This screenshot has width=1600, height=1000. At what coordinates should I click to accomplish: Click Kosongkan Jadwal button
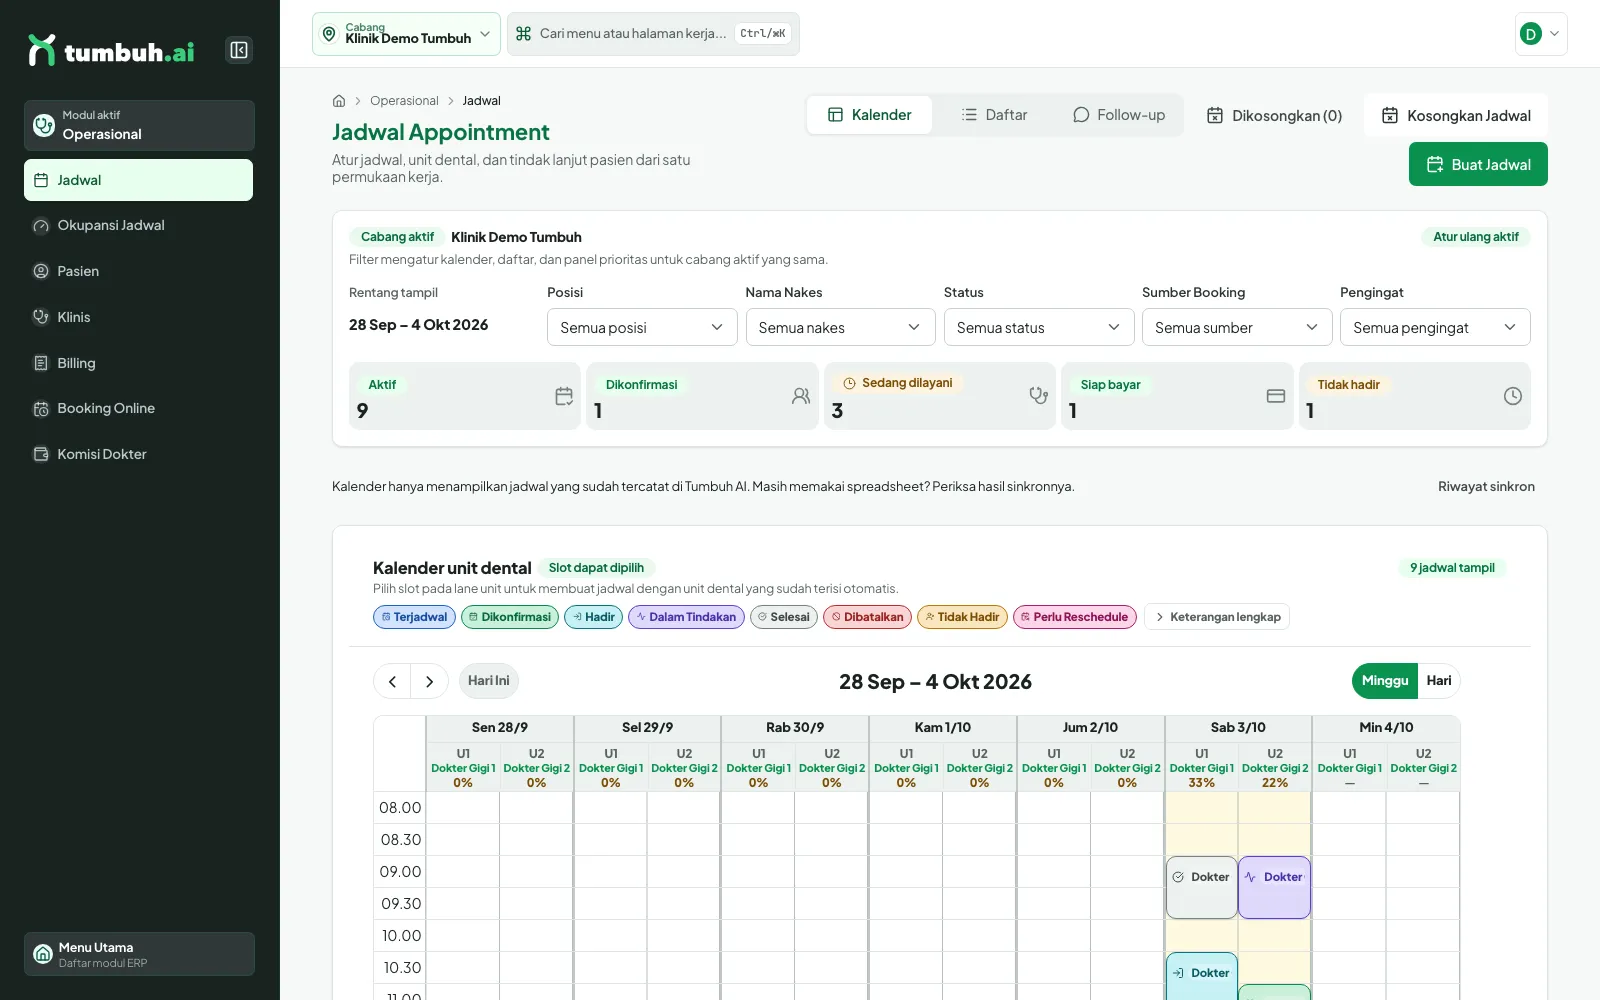(1456, 115)
